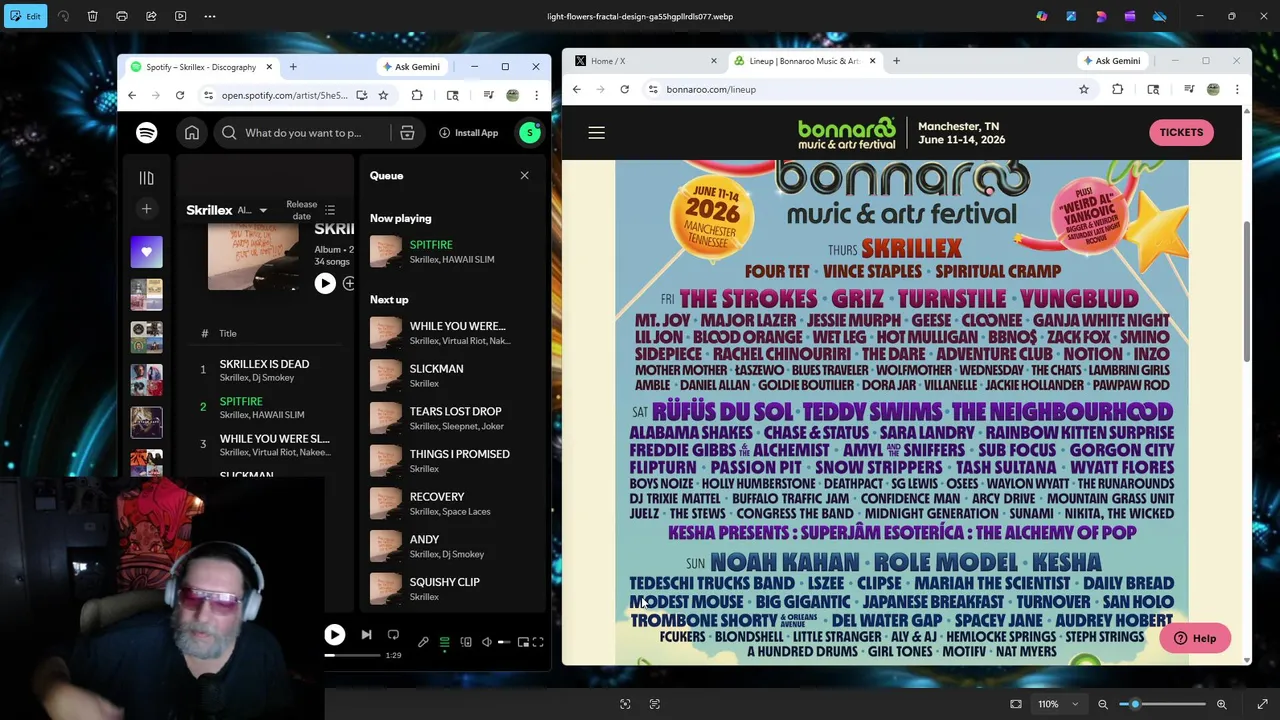Open the three-dot menu in Photos toolbar
The height and width of the screenshot is (720, 1280).
(210, 16)
